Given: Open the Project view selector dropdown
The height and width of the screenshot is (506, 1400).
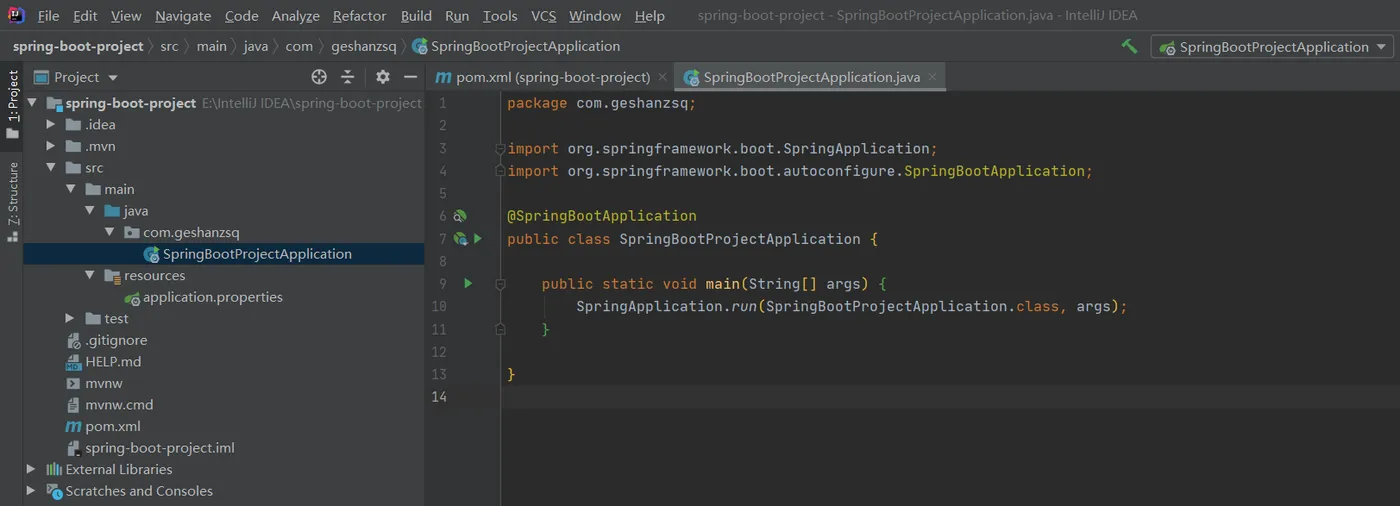Looking at the screenshot, I should [x=86, y=77].
